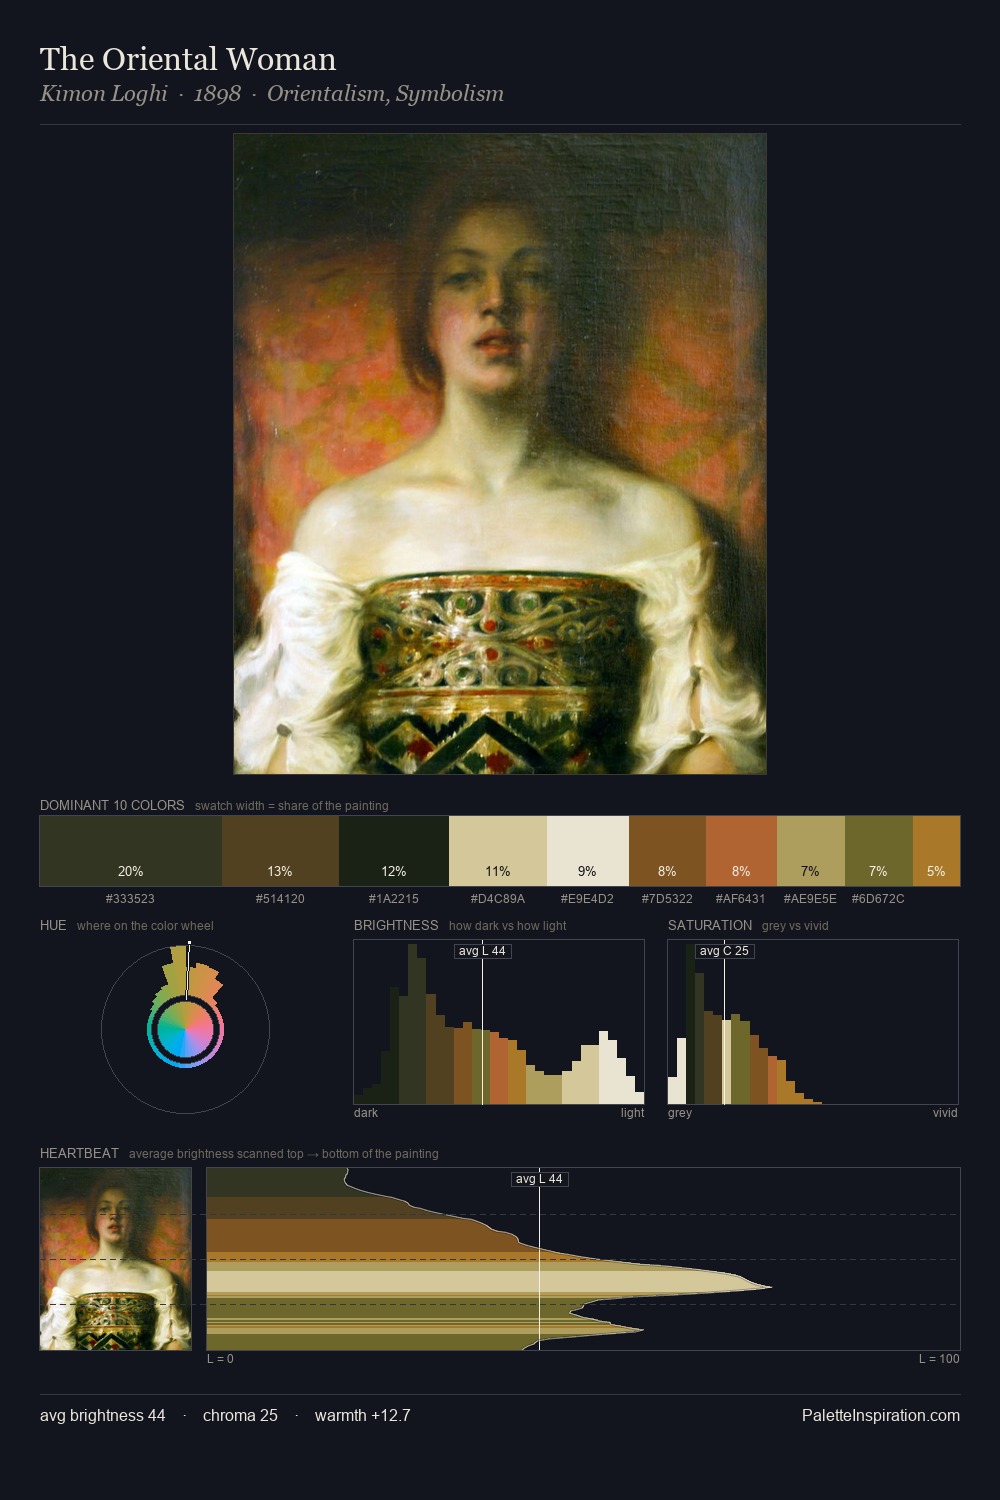The height and width of the screenshot is (1500, 1000).
Task: Click the 'HEARTBEAT' section heading
Action: tap(79, 1153)
